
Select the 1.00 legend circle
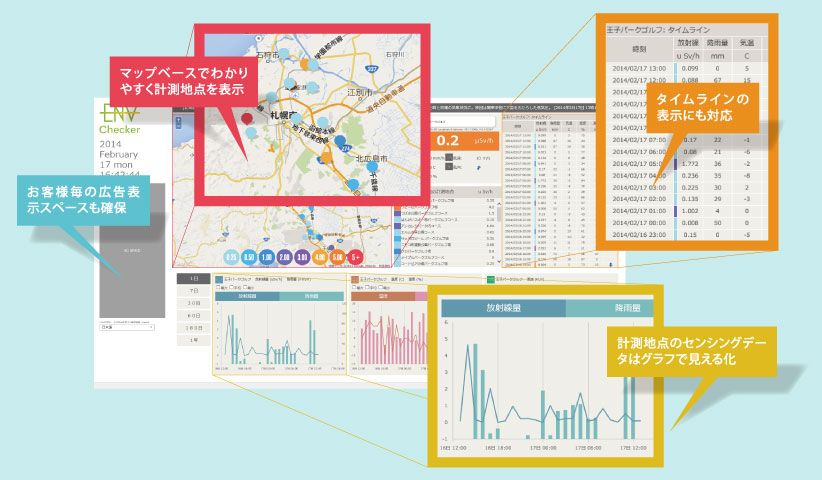(267, 257)
